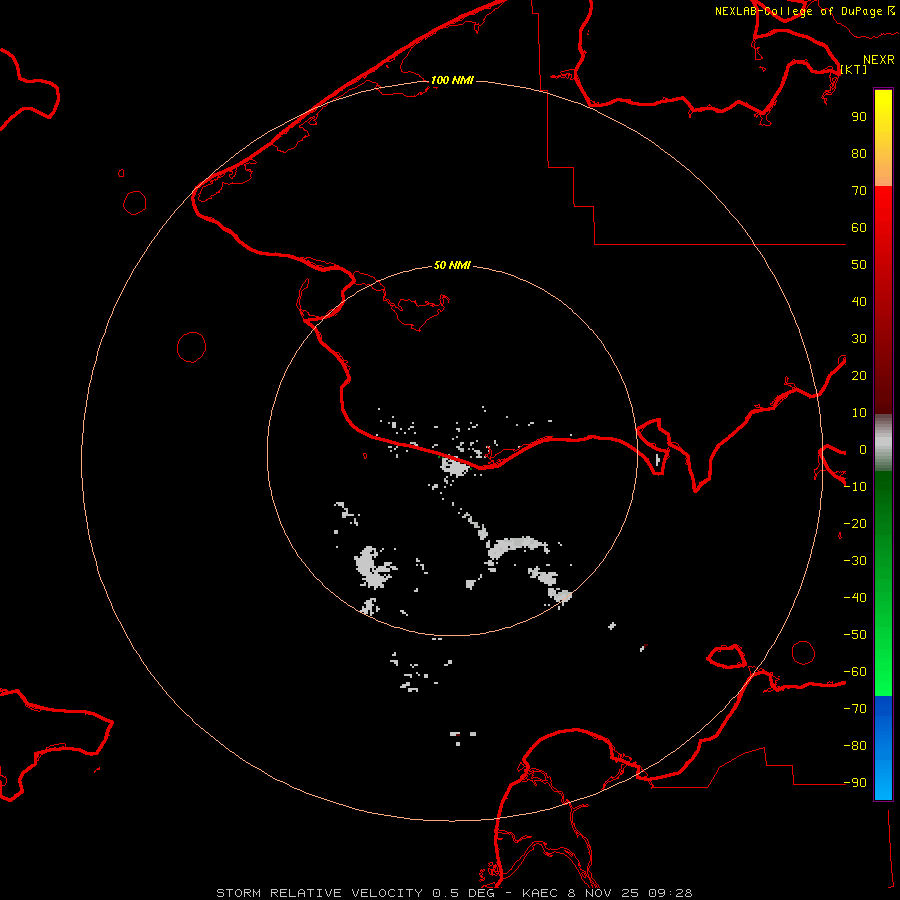Click the 20 value on the velocity scale
Image resolution: width=900 pixels, height=900 pixels.
pos(859,376)
